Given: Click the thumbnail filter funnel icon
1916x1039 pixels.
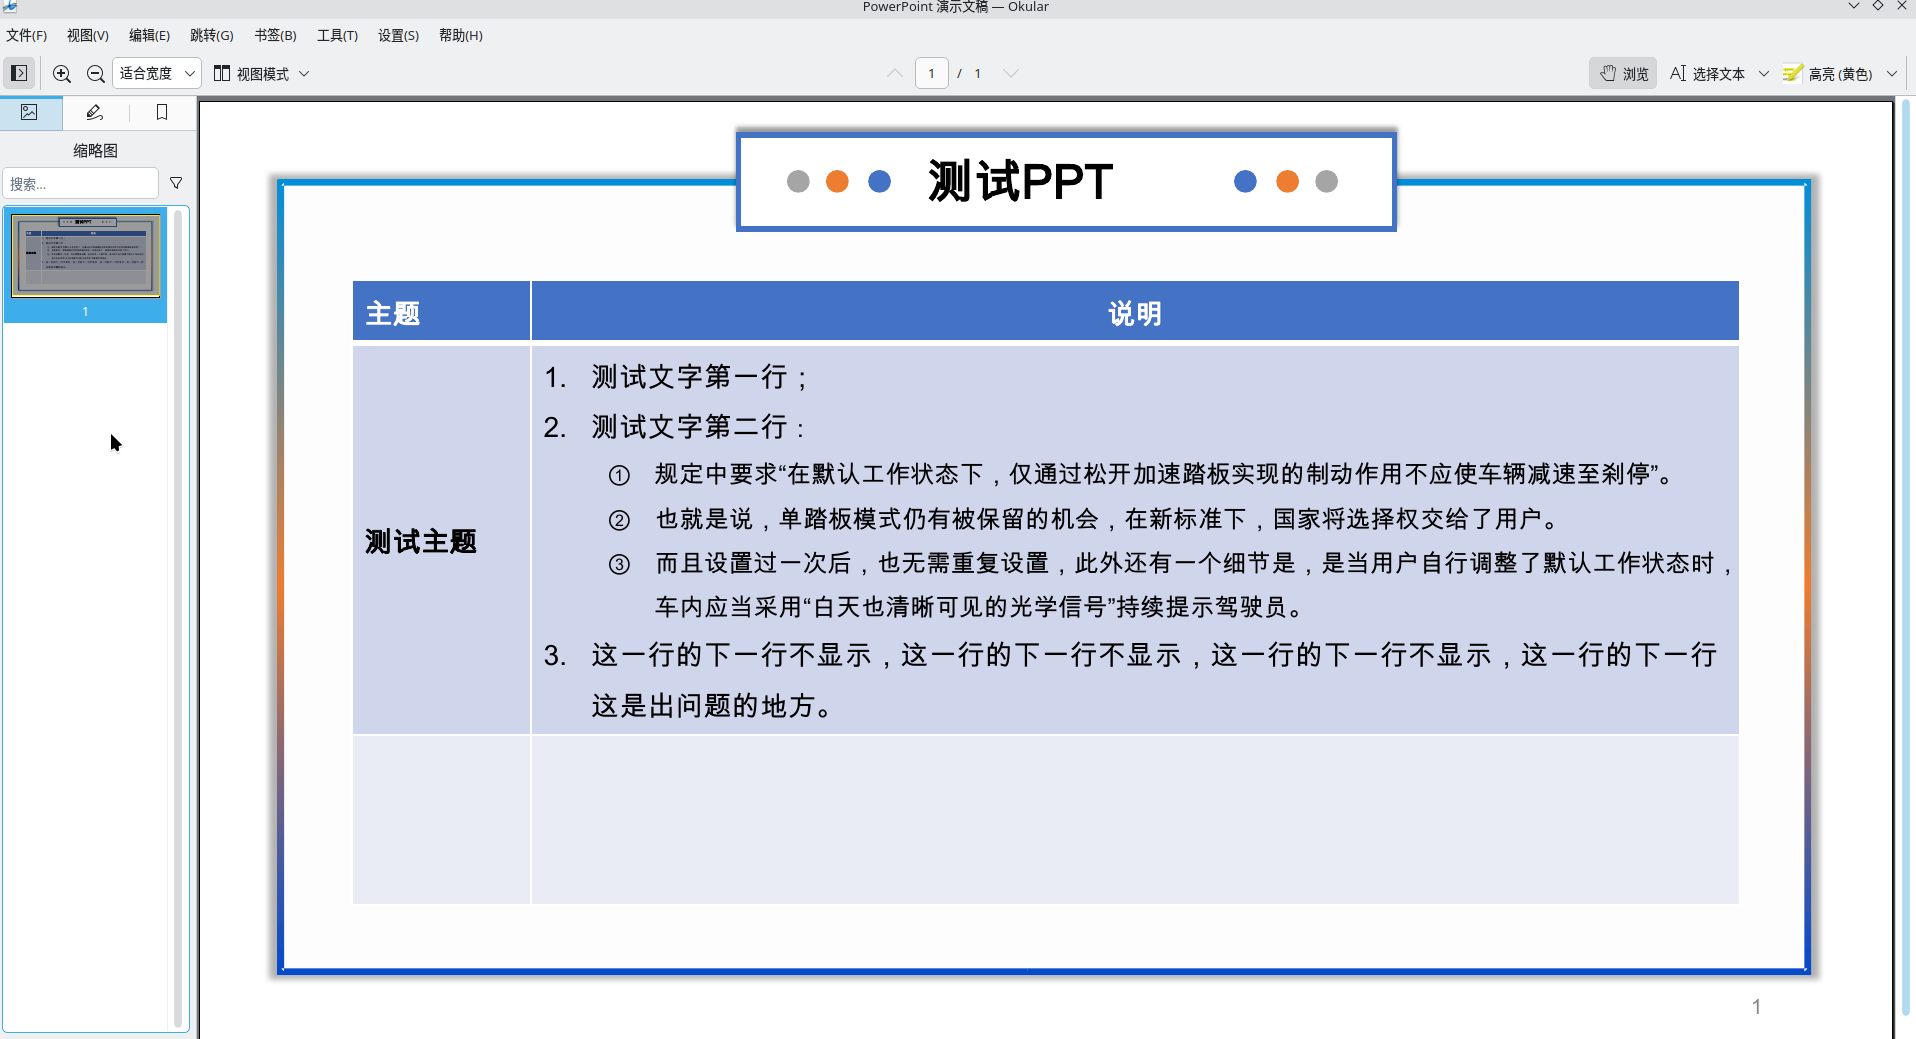Looking at the screenshot, I should (x=176, y=183).
